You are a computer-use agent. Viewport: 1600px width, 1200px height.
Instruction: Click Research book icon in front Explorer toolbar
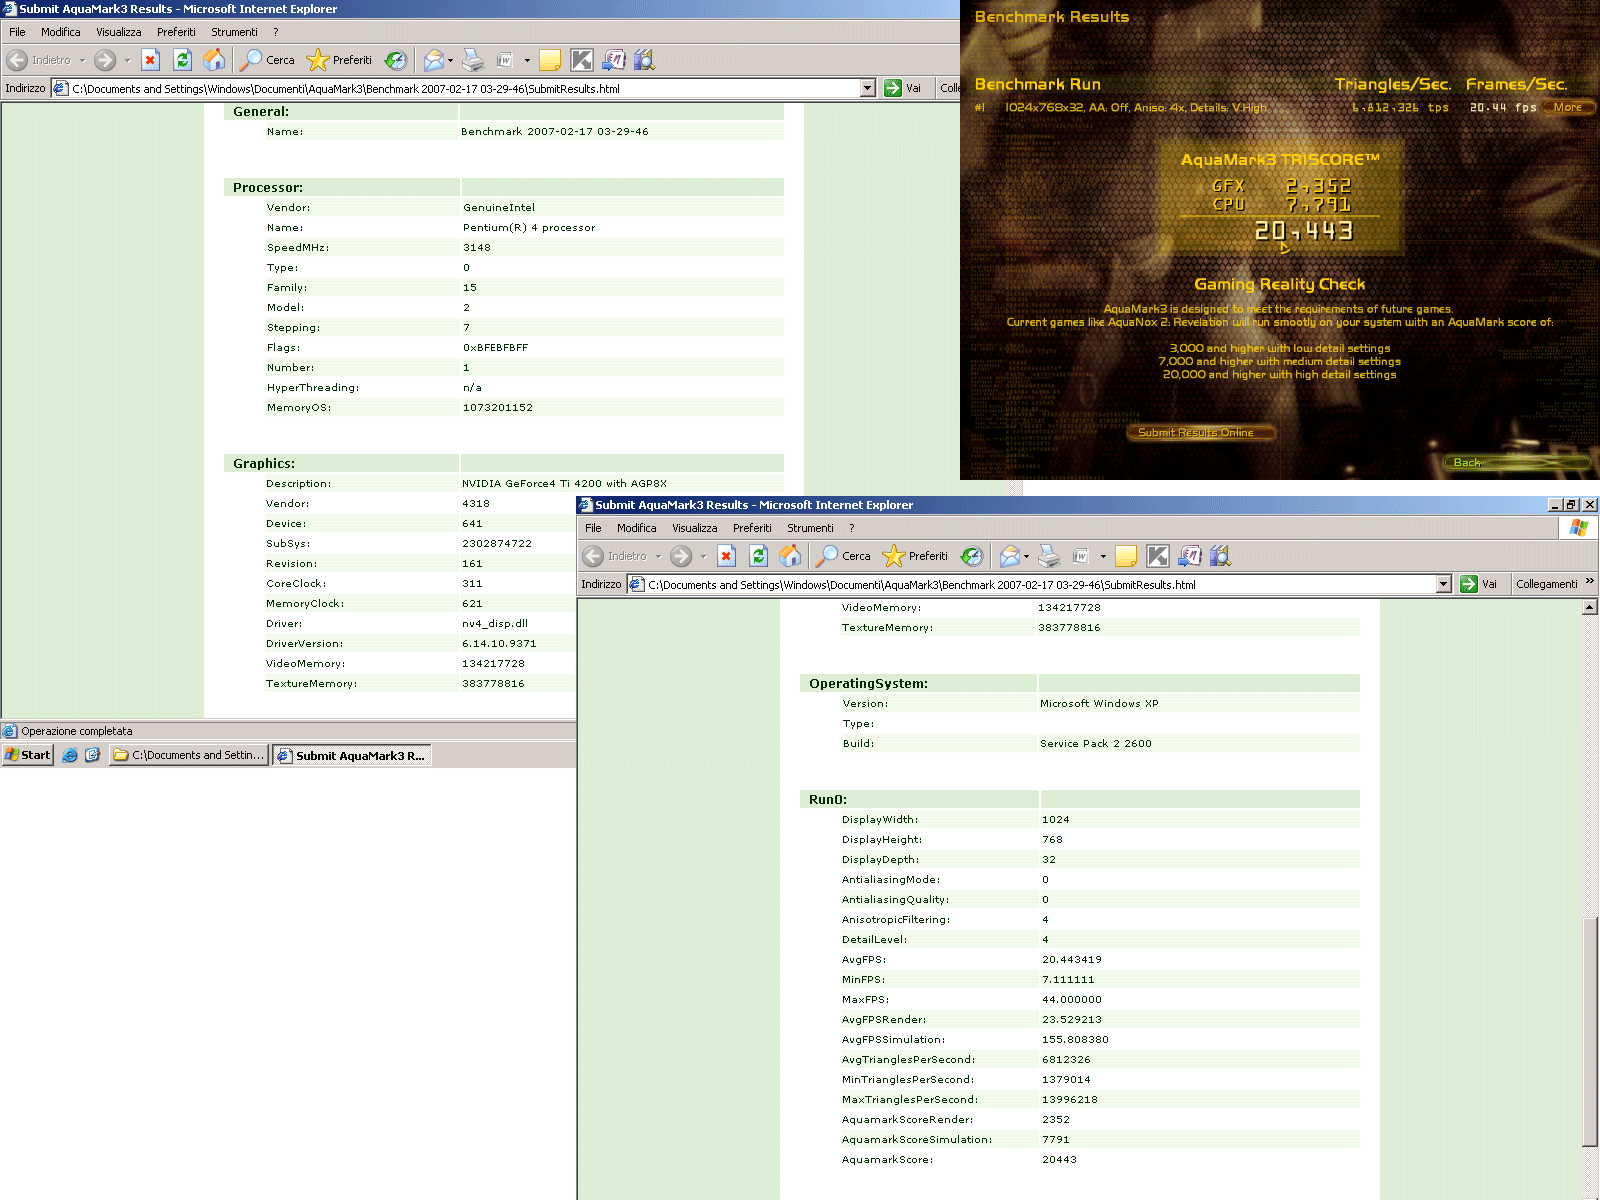coord(1189,556)
